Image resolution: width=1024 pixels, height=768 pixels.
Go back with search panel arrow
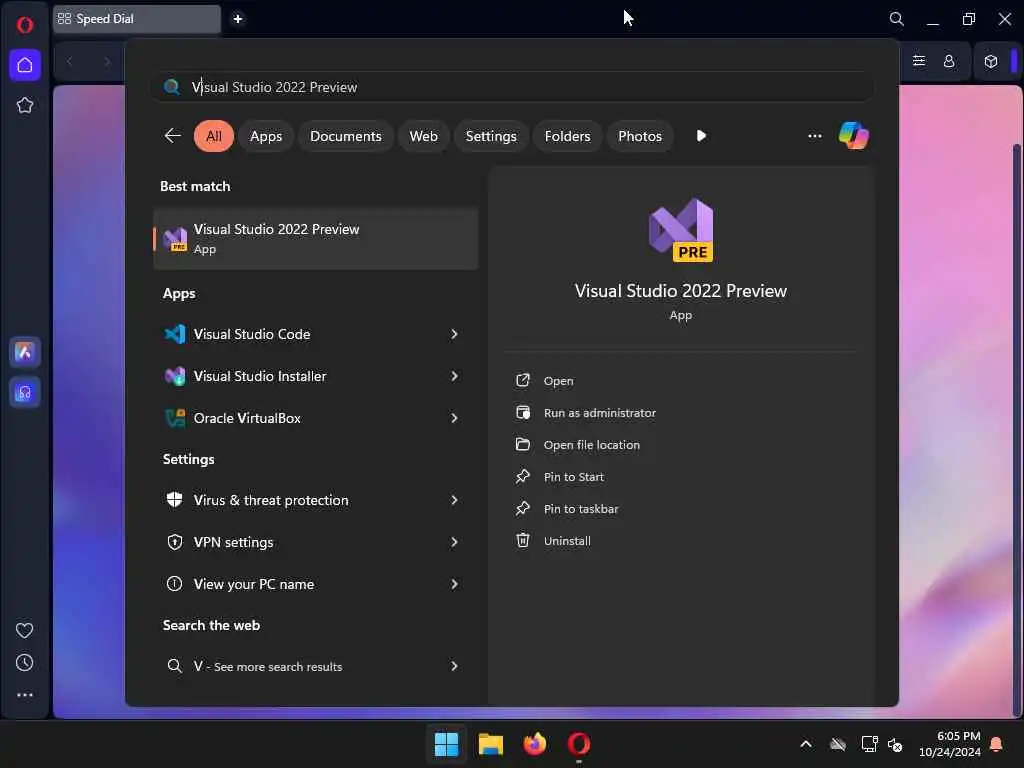click(x=172, y=136)
